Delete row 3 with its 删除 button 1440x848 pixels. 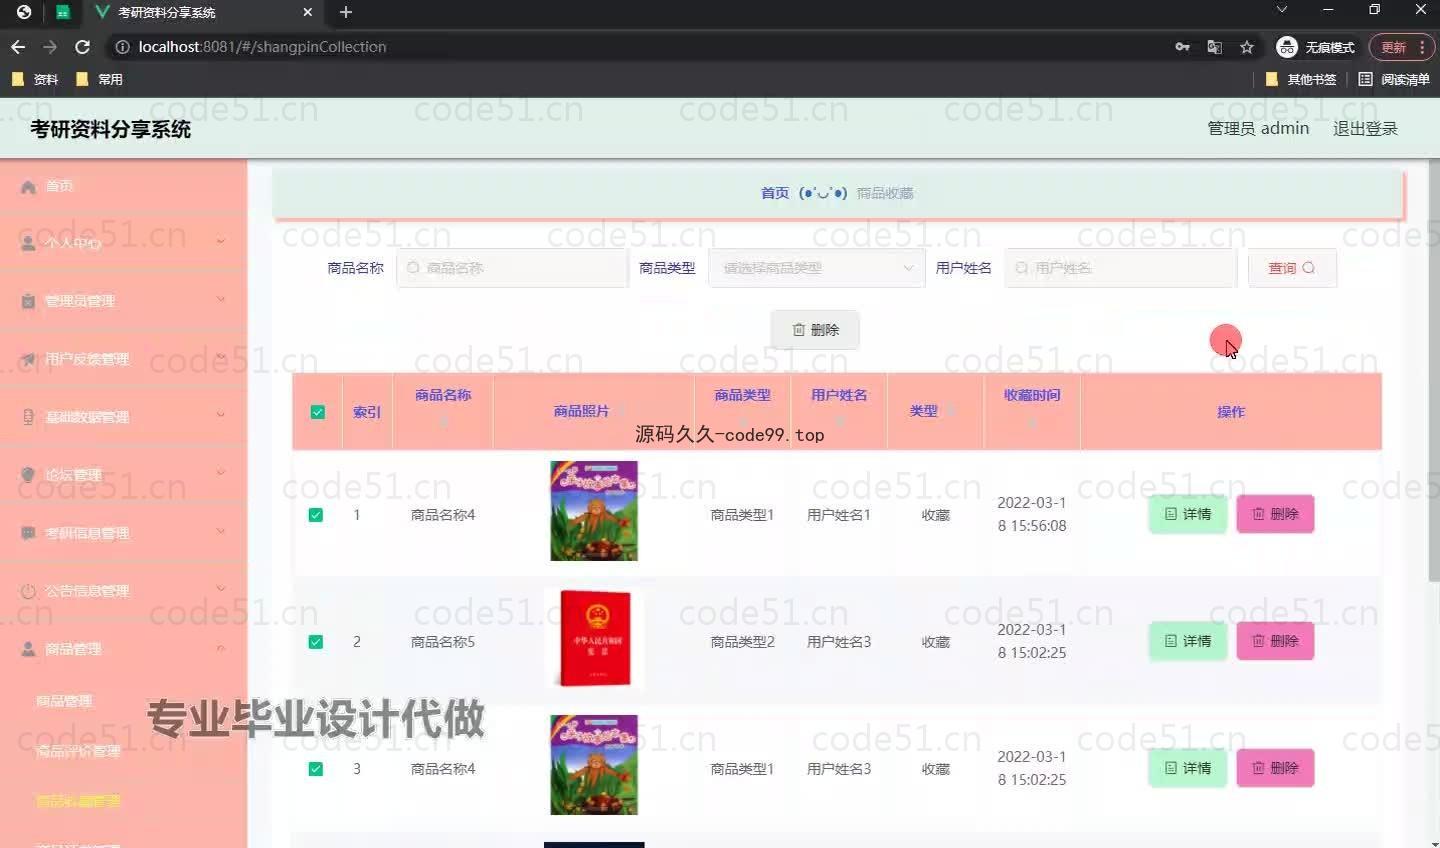point(1275,768)
